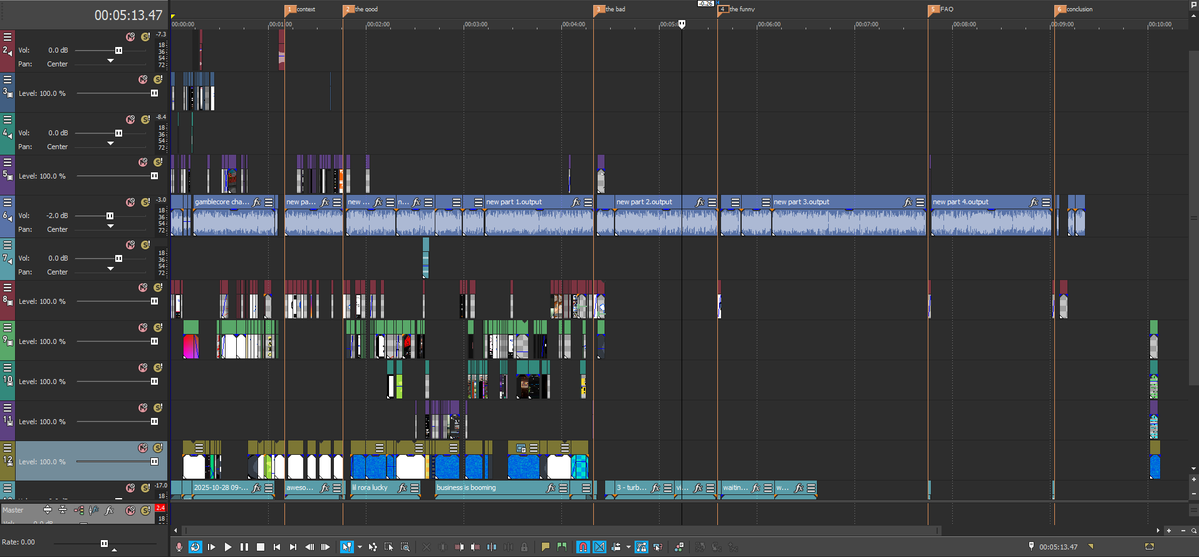Select the Zoom Edit tool
Image resolution: width=1199 pixels, height=557 pixels.
(x=405, y=547)
